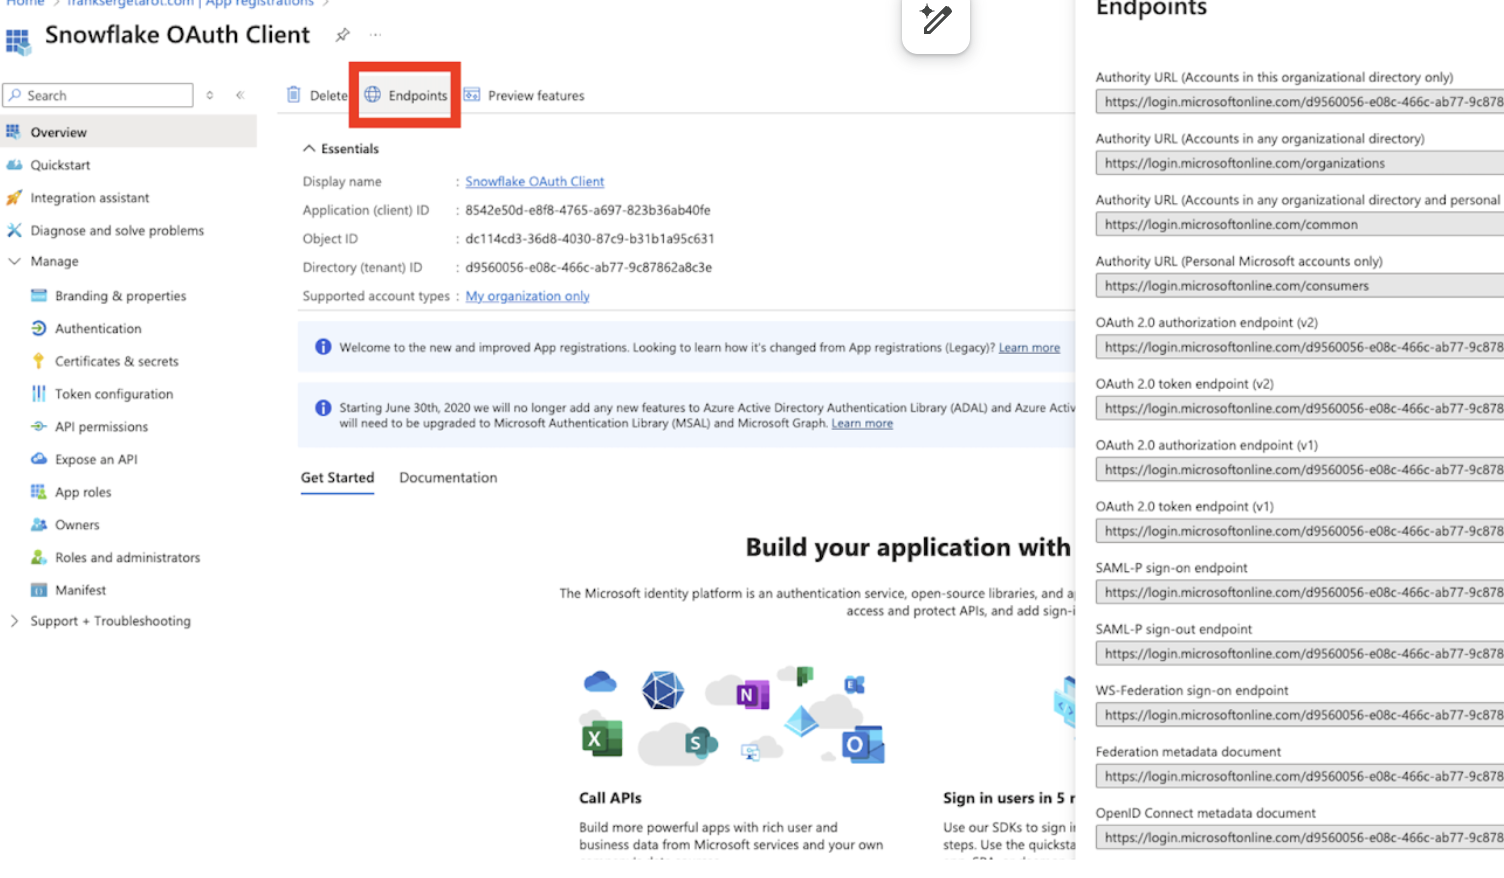Click the SharePoint icon in Call APIs graphic
Image resolution: width=1504 pixels, height=878 pixels.
coord(701,743)
